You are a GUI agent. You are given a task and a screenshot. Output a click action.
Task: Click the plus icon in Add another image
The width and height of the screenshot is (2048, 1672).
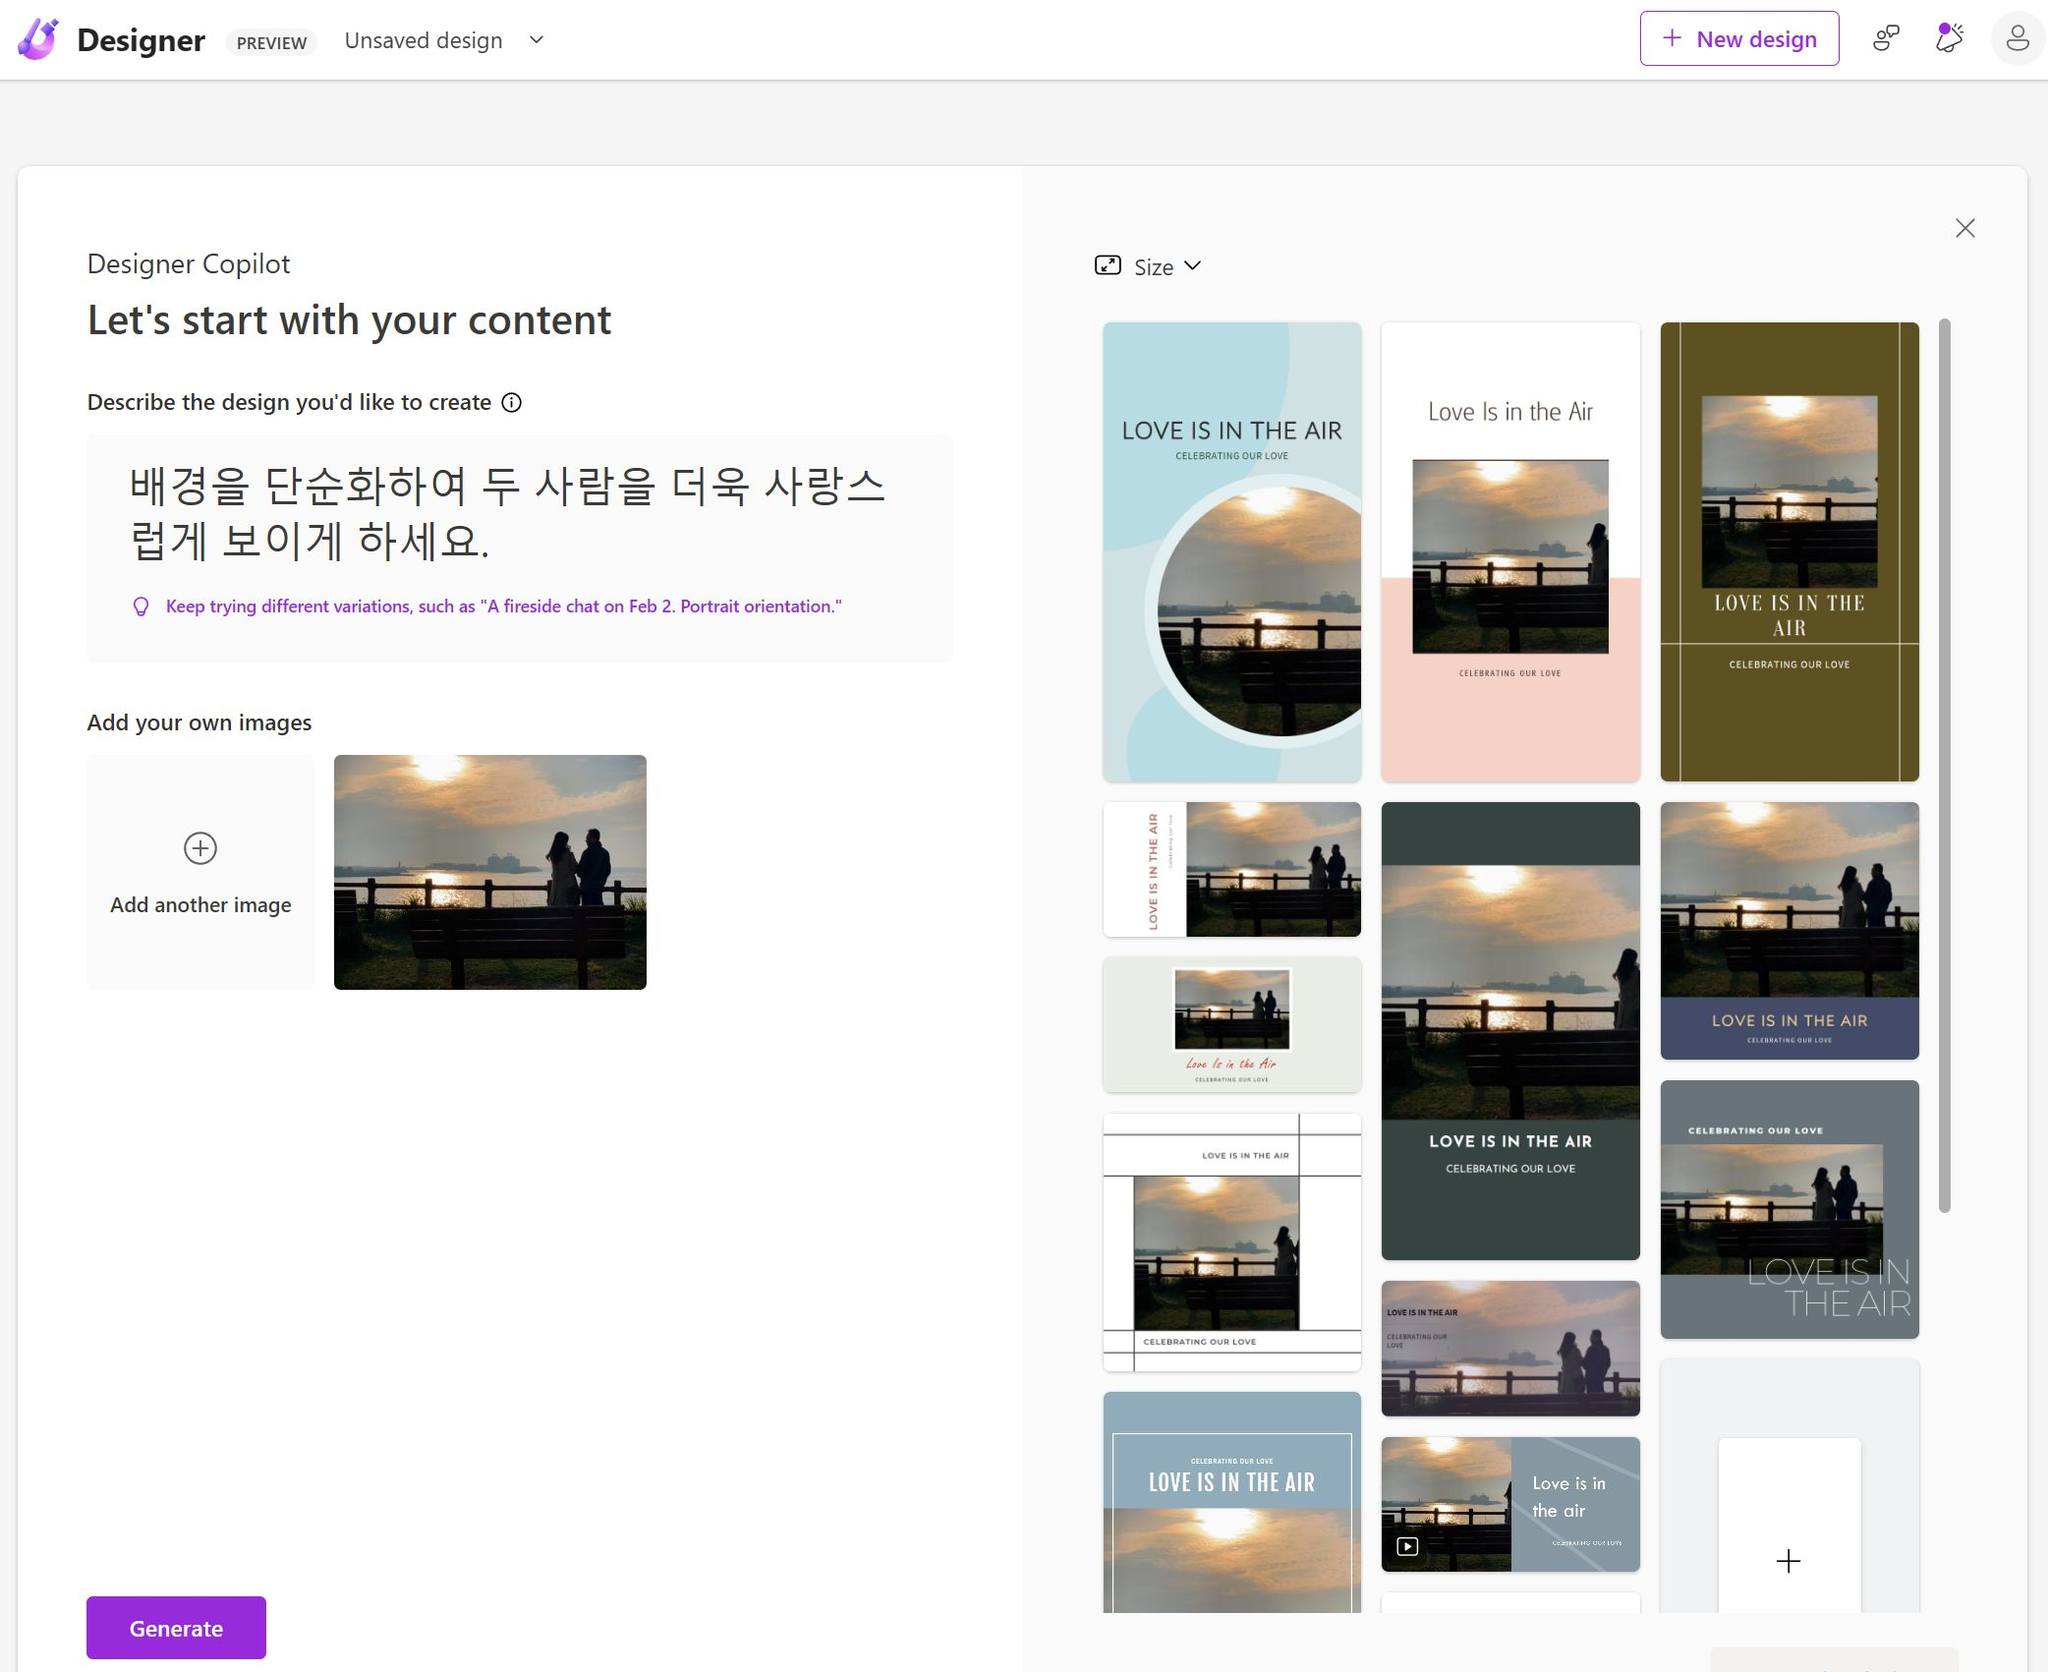(x=200, y=848)
